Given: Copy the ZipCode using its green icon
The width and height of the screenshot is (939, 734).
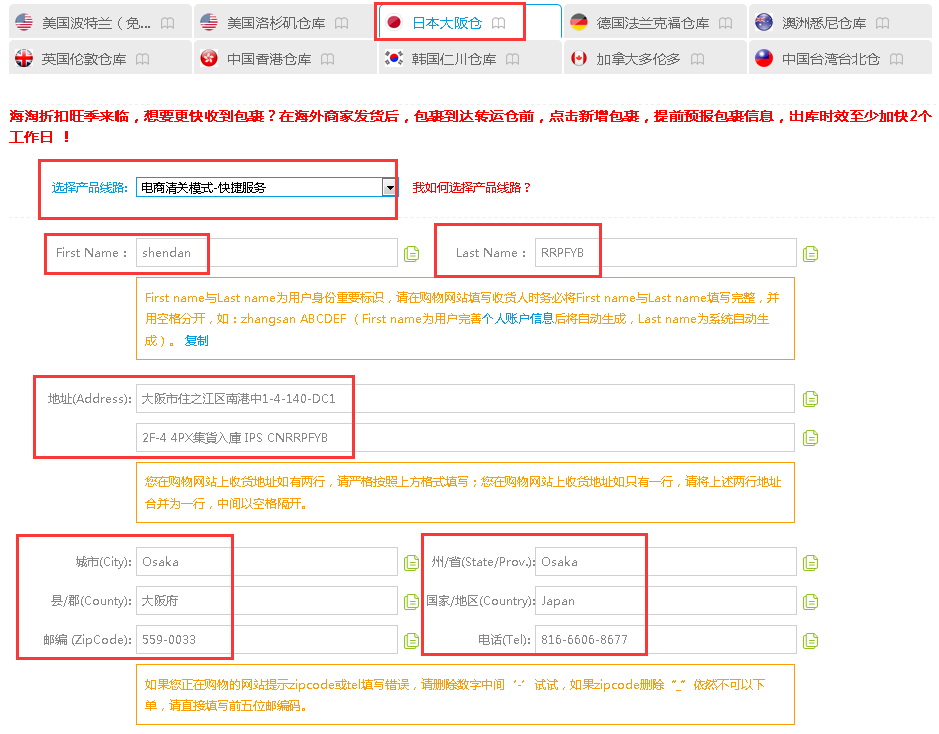Looking at the screenshot, I should [411, 641].
